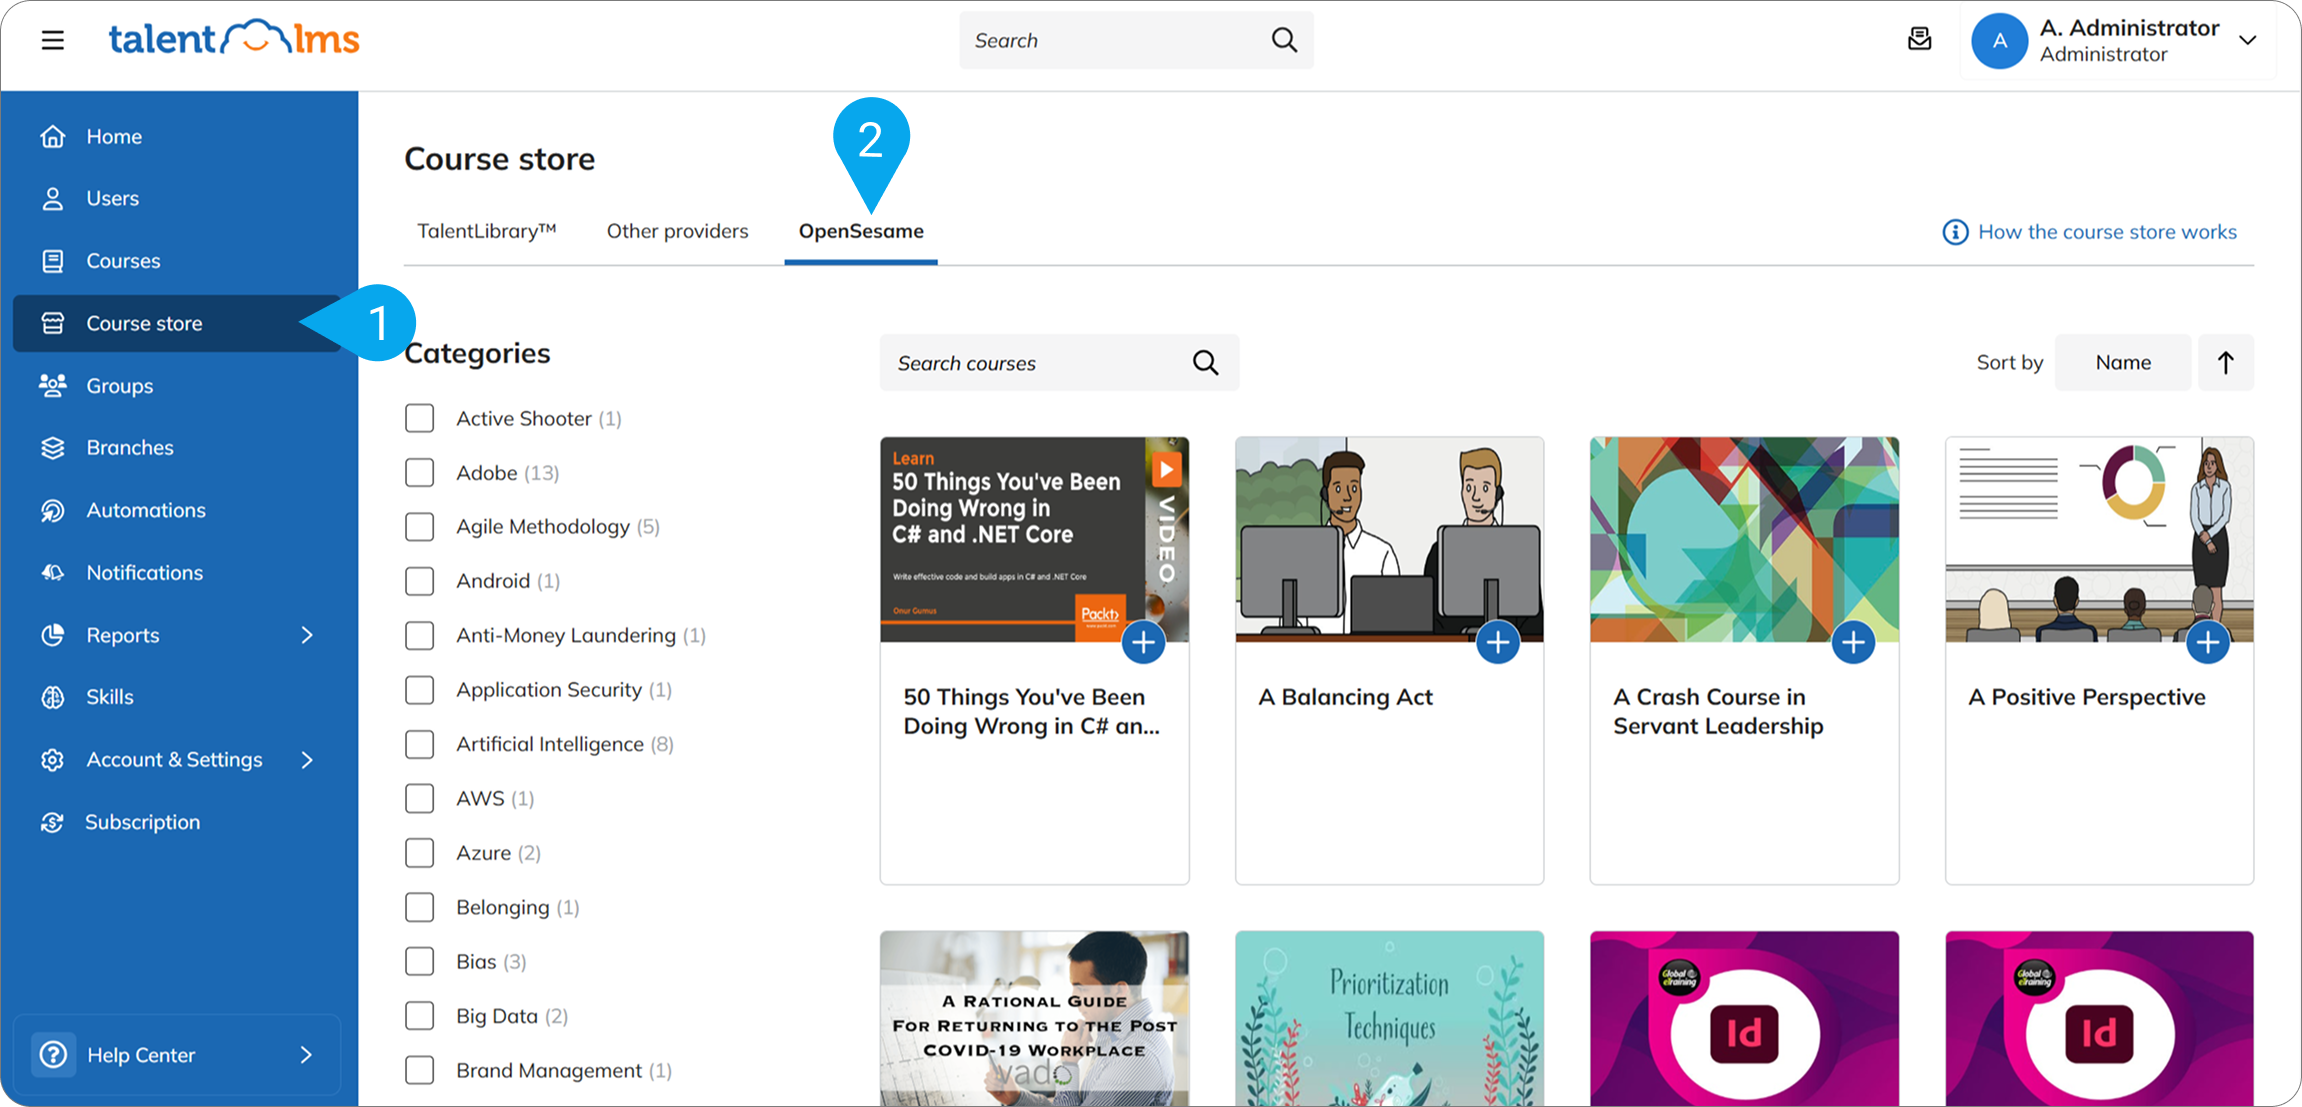This screenshot has width=2302, height=1107.
Task: Check the Brand Management category
Action: click(420, 1070)
